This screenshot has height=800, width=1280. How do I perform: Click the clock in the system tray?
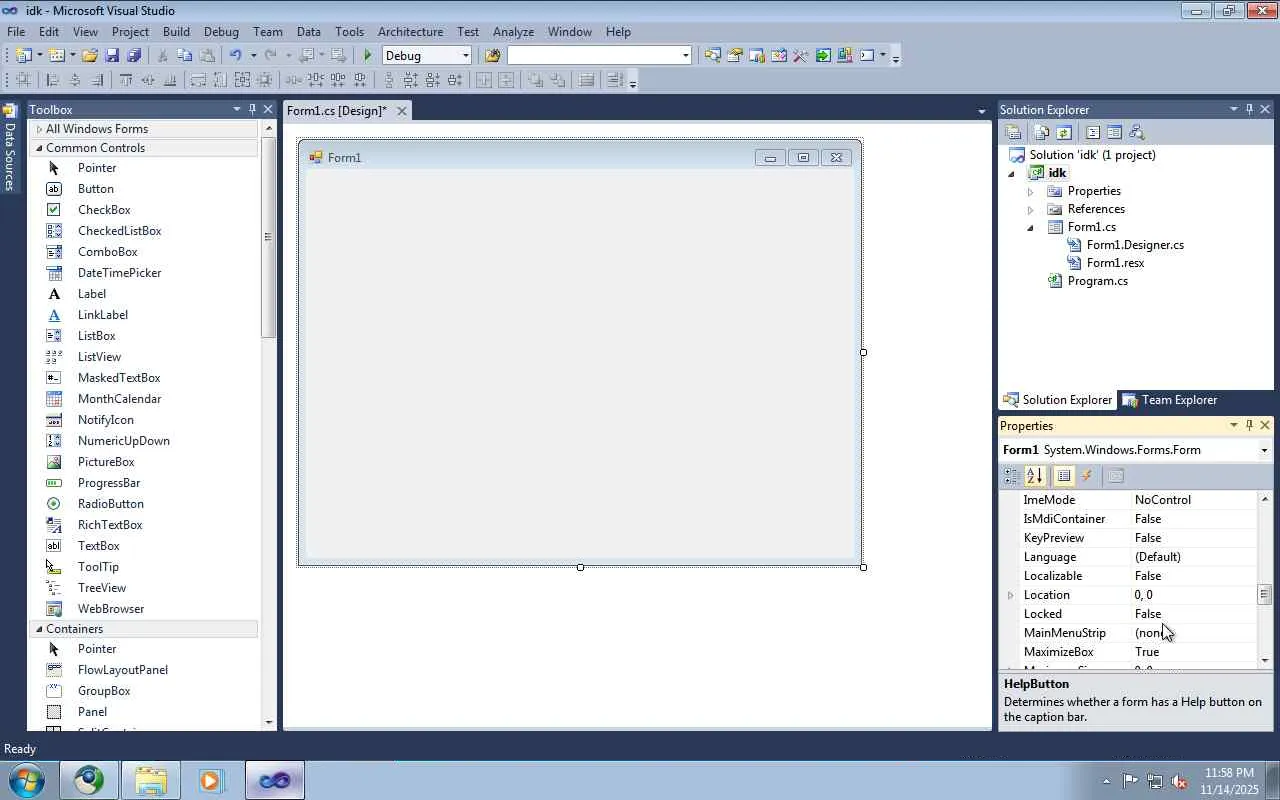[1229, 781]
